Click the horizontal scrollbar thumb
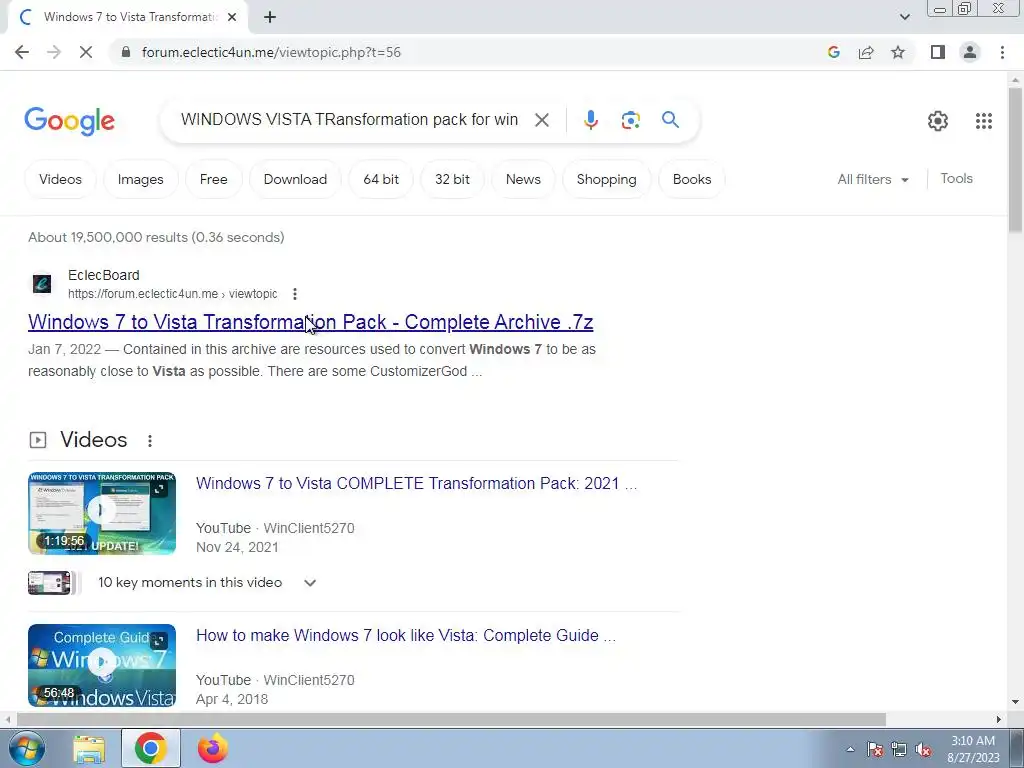The height and width of the screenshot is (768, 1024). tap(451, 719)
